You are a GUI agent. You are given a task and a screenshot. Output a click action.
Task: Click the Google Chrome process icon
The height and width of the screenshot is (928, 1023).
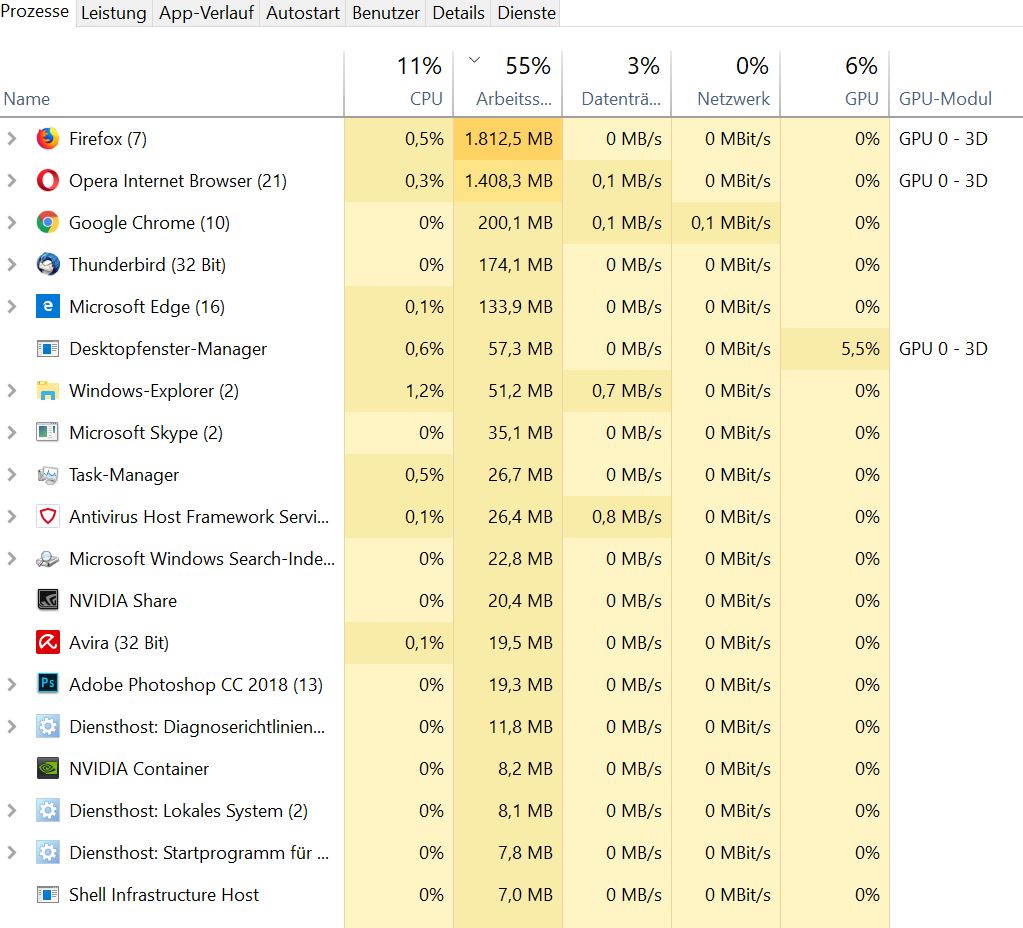click(x=48, y=223)
